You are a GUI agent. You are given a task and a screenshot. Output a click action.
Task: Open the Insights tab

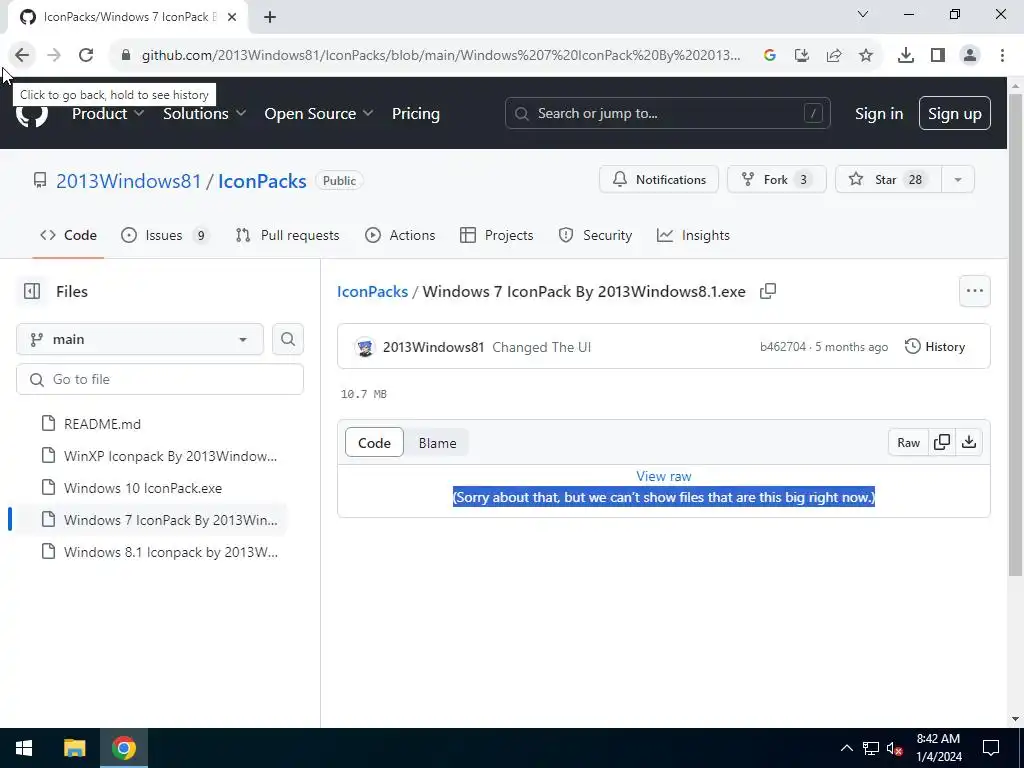click(x=694, y=235)
